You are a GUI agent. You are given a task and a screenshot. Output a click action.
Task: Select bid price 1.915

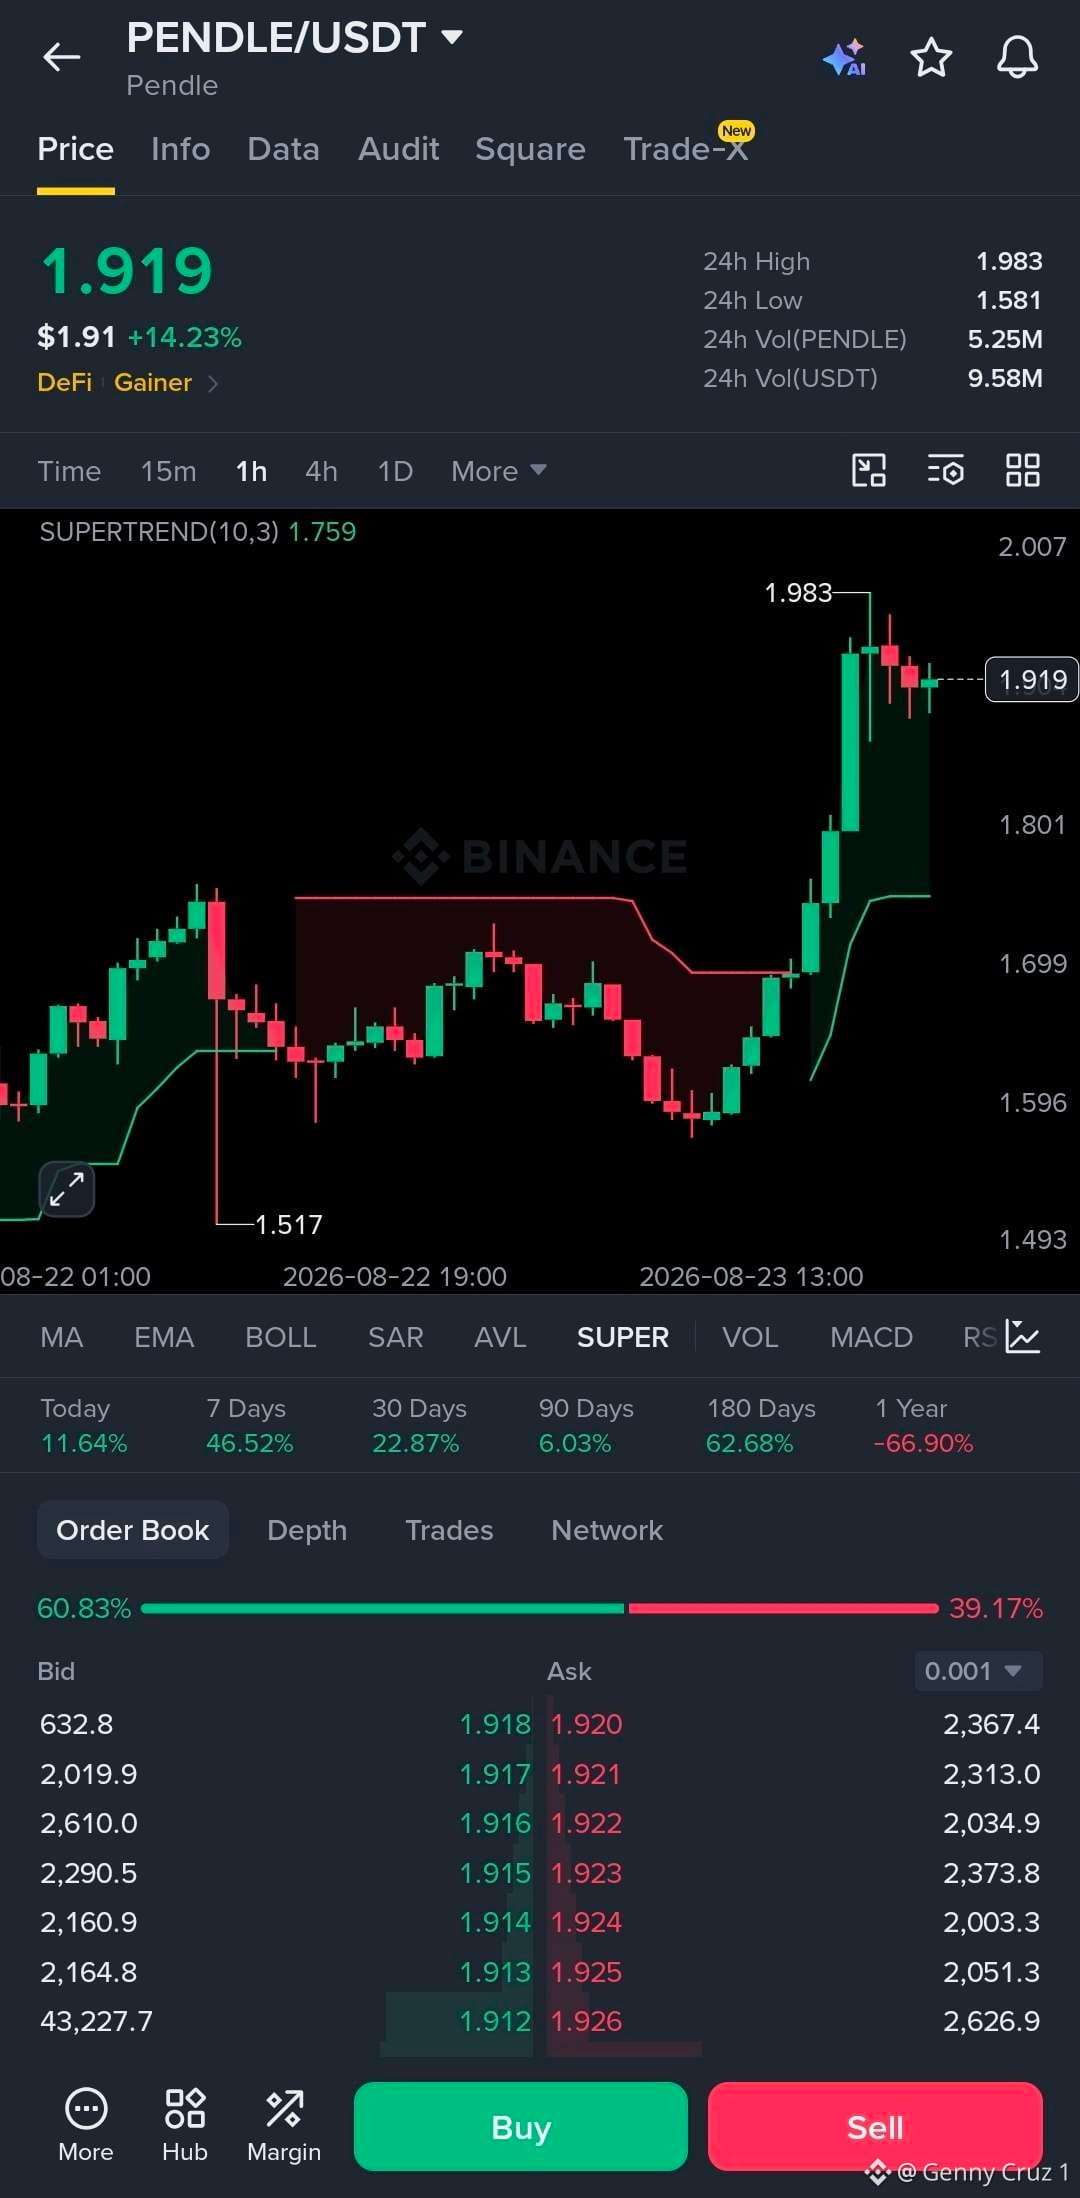(x=495, y=1873)
